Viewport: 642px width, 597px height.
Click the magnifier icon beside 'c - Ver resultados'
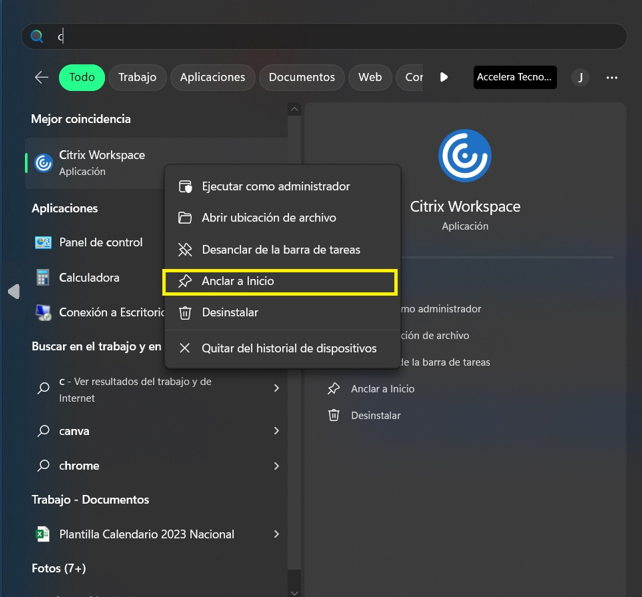(x=43, y=388)
